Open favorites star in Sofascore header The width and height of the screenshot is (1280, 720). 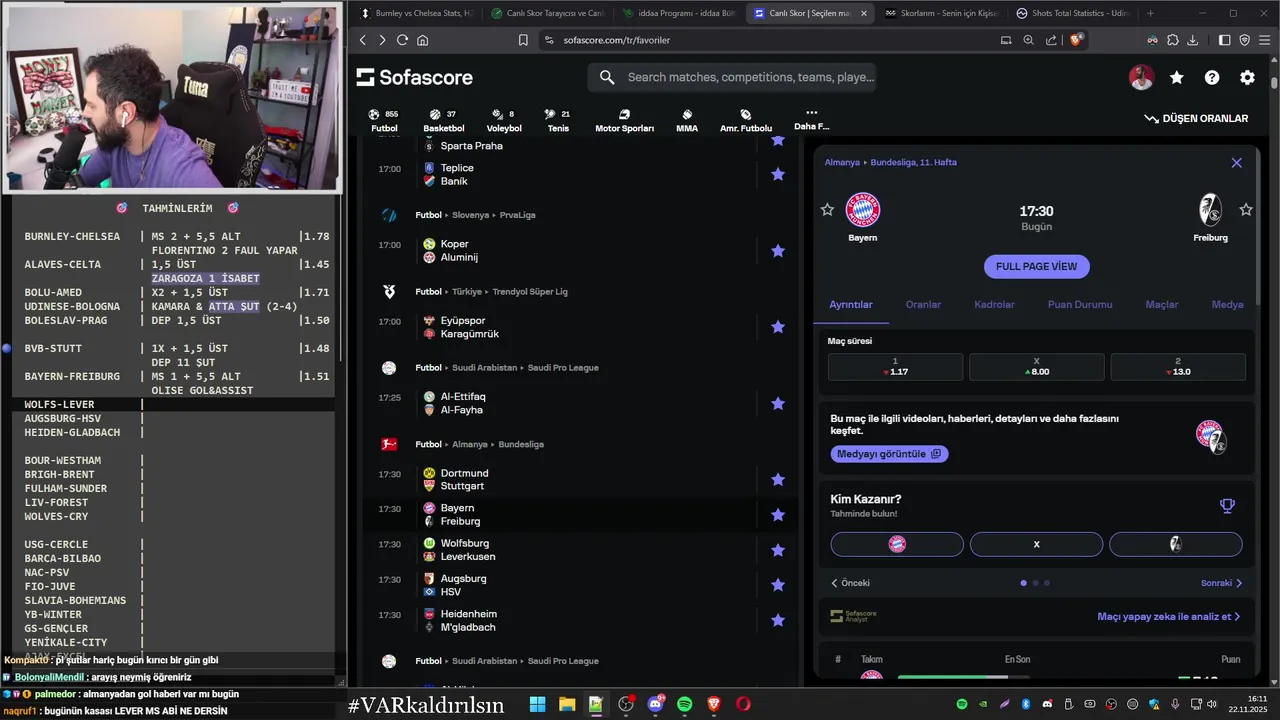point(1177,77)
